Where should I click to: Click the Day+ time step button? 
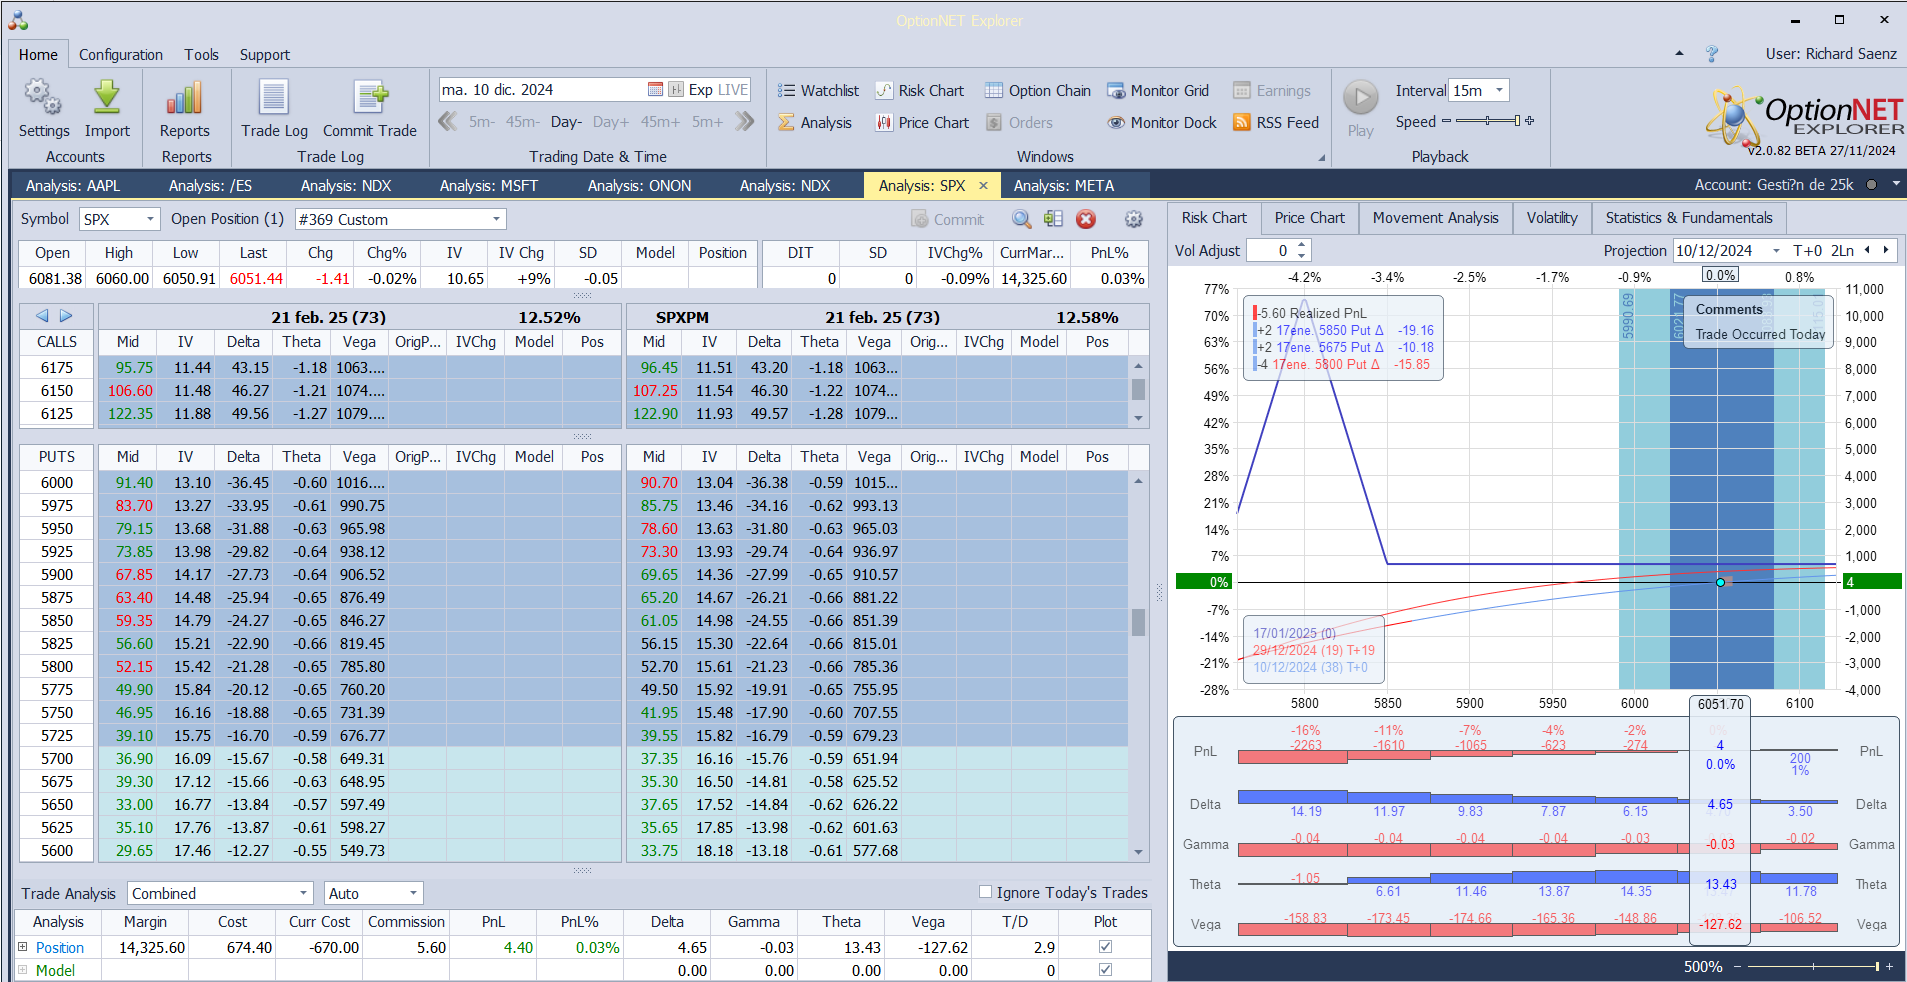click(610, 122)
